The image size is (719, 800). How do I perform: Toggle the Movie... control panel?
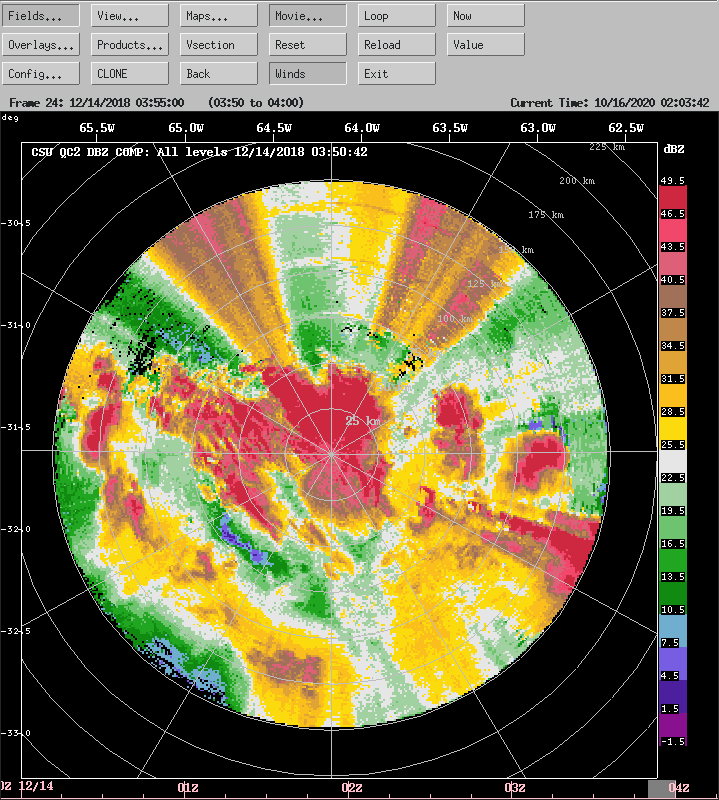tap(308, 16)
